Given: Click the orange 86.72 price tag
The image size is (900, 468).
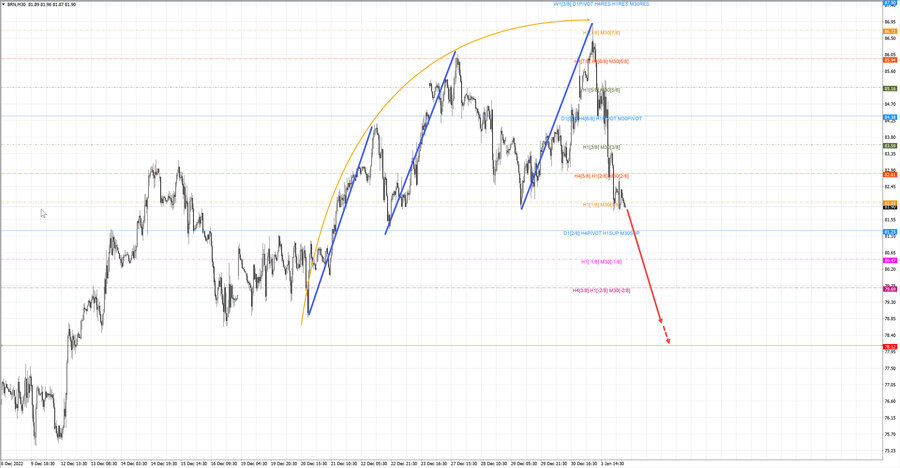Looking at the screenshot, I should [x=890, y=31].
